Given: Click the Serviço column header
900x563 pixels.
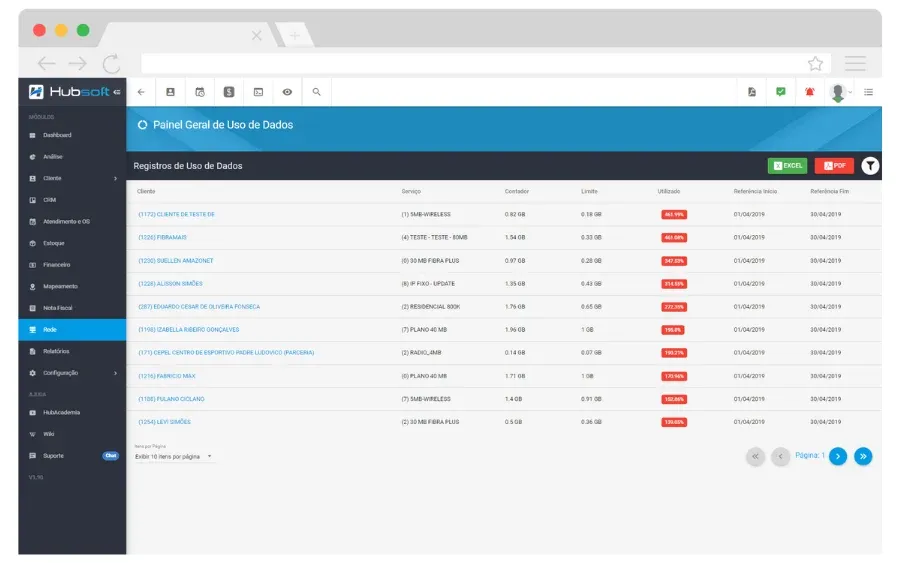Looking at the screenshot, I should (411, 192).
